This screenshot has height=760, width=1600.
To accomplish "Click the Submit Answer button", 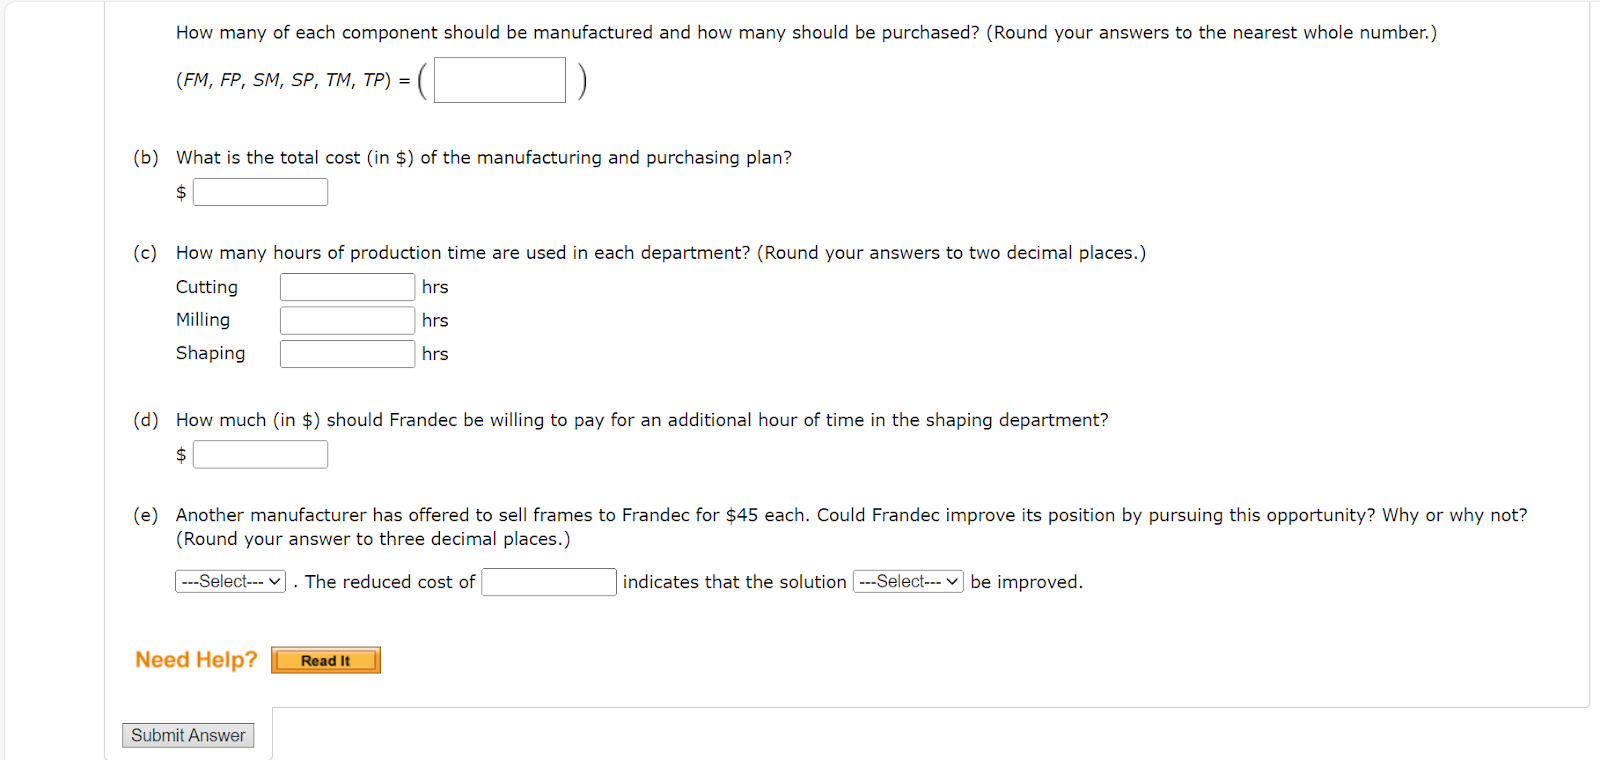I will point(187,734).
